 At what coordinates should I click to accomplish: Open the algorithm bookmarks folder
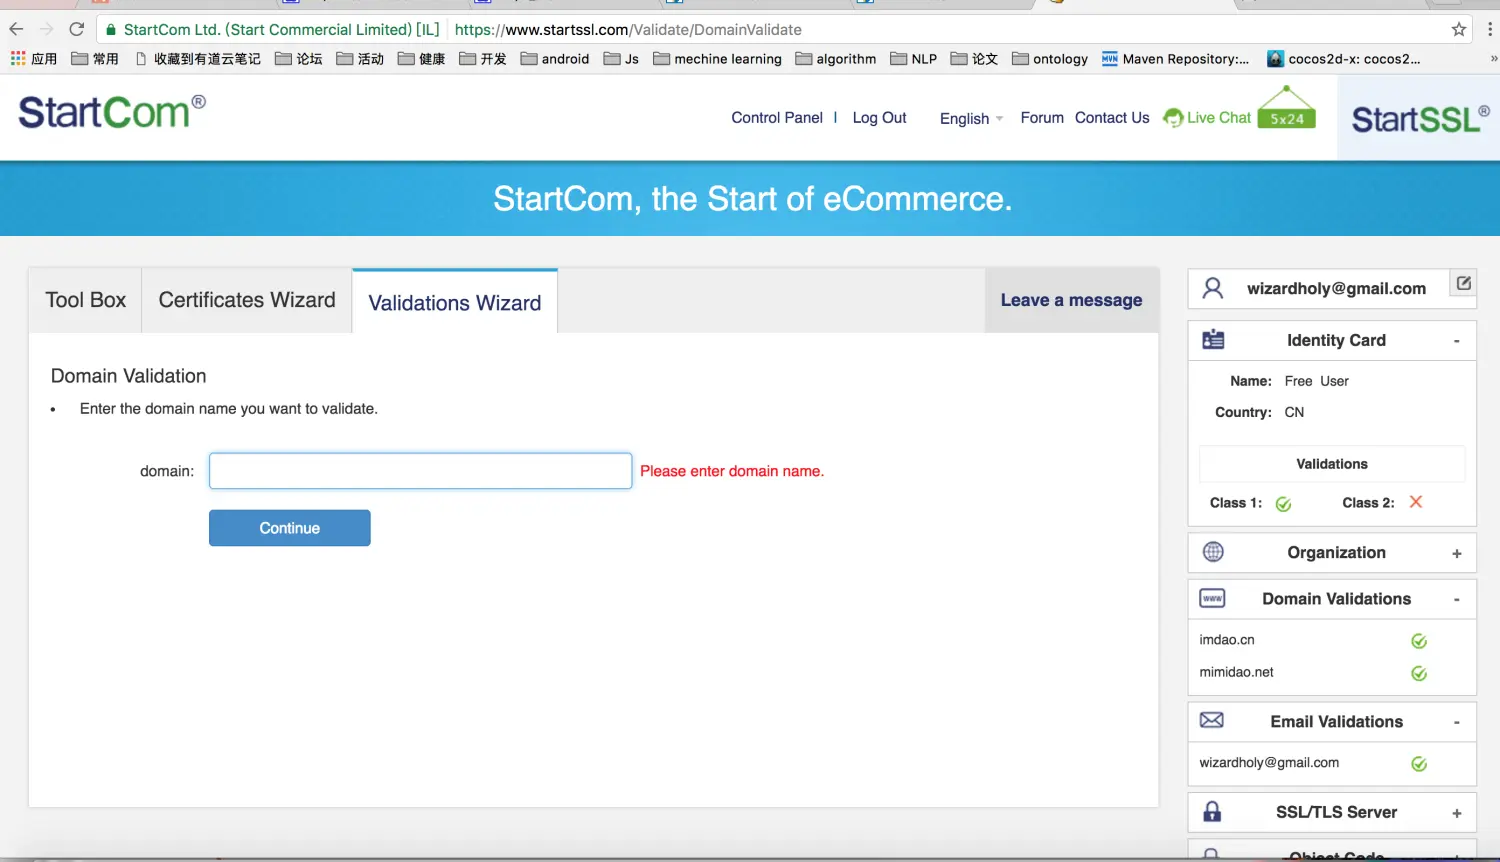click(x=836, y=59)
